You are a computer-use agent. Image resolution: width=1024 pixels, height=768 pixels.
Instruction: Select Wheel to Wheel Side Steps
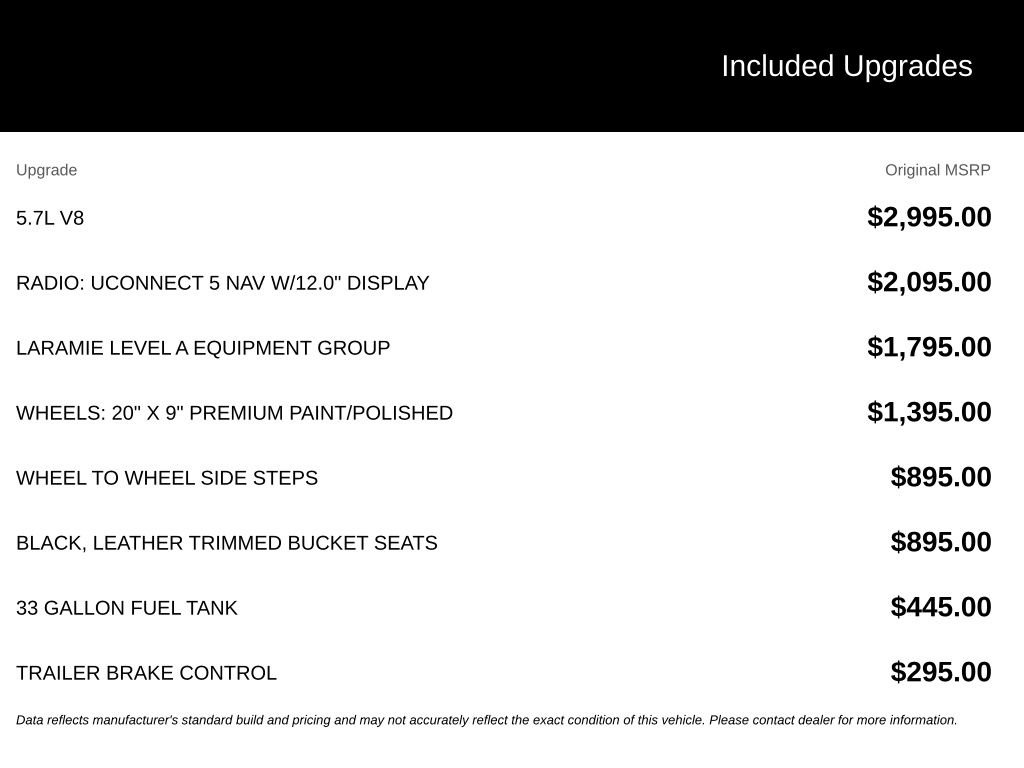[167, 478]
